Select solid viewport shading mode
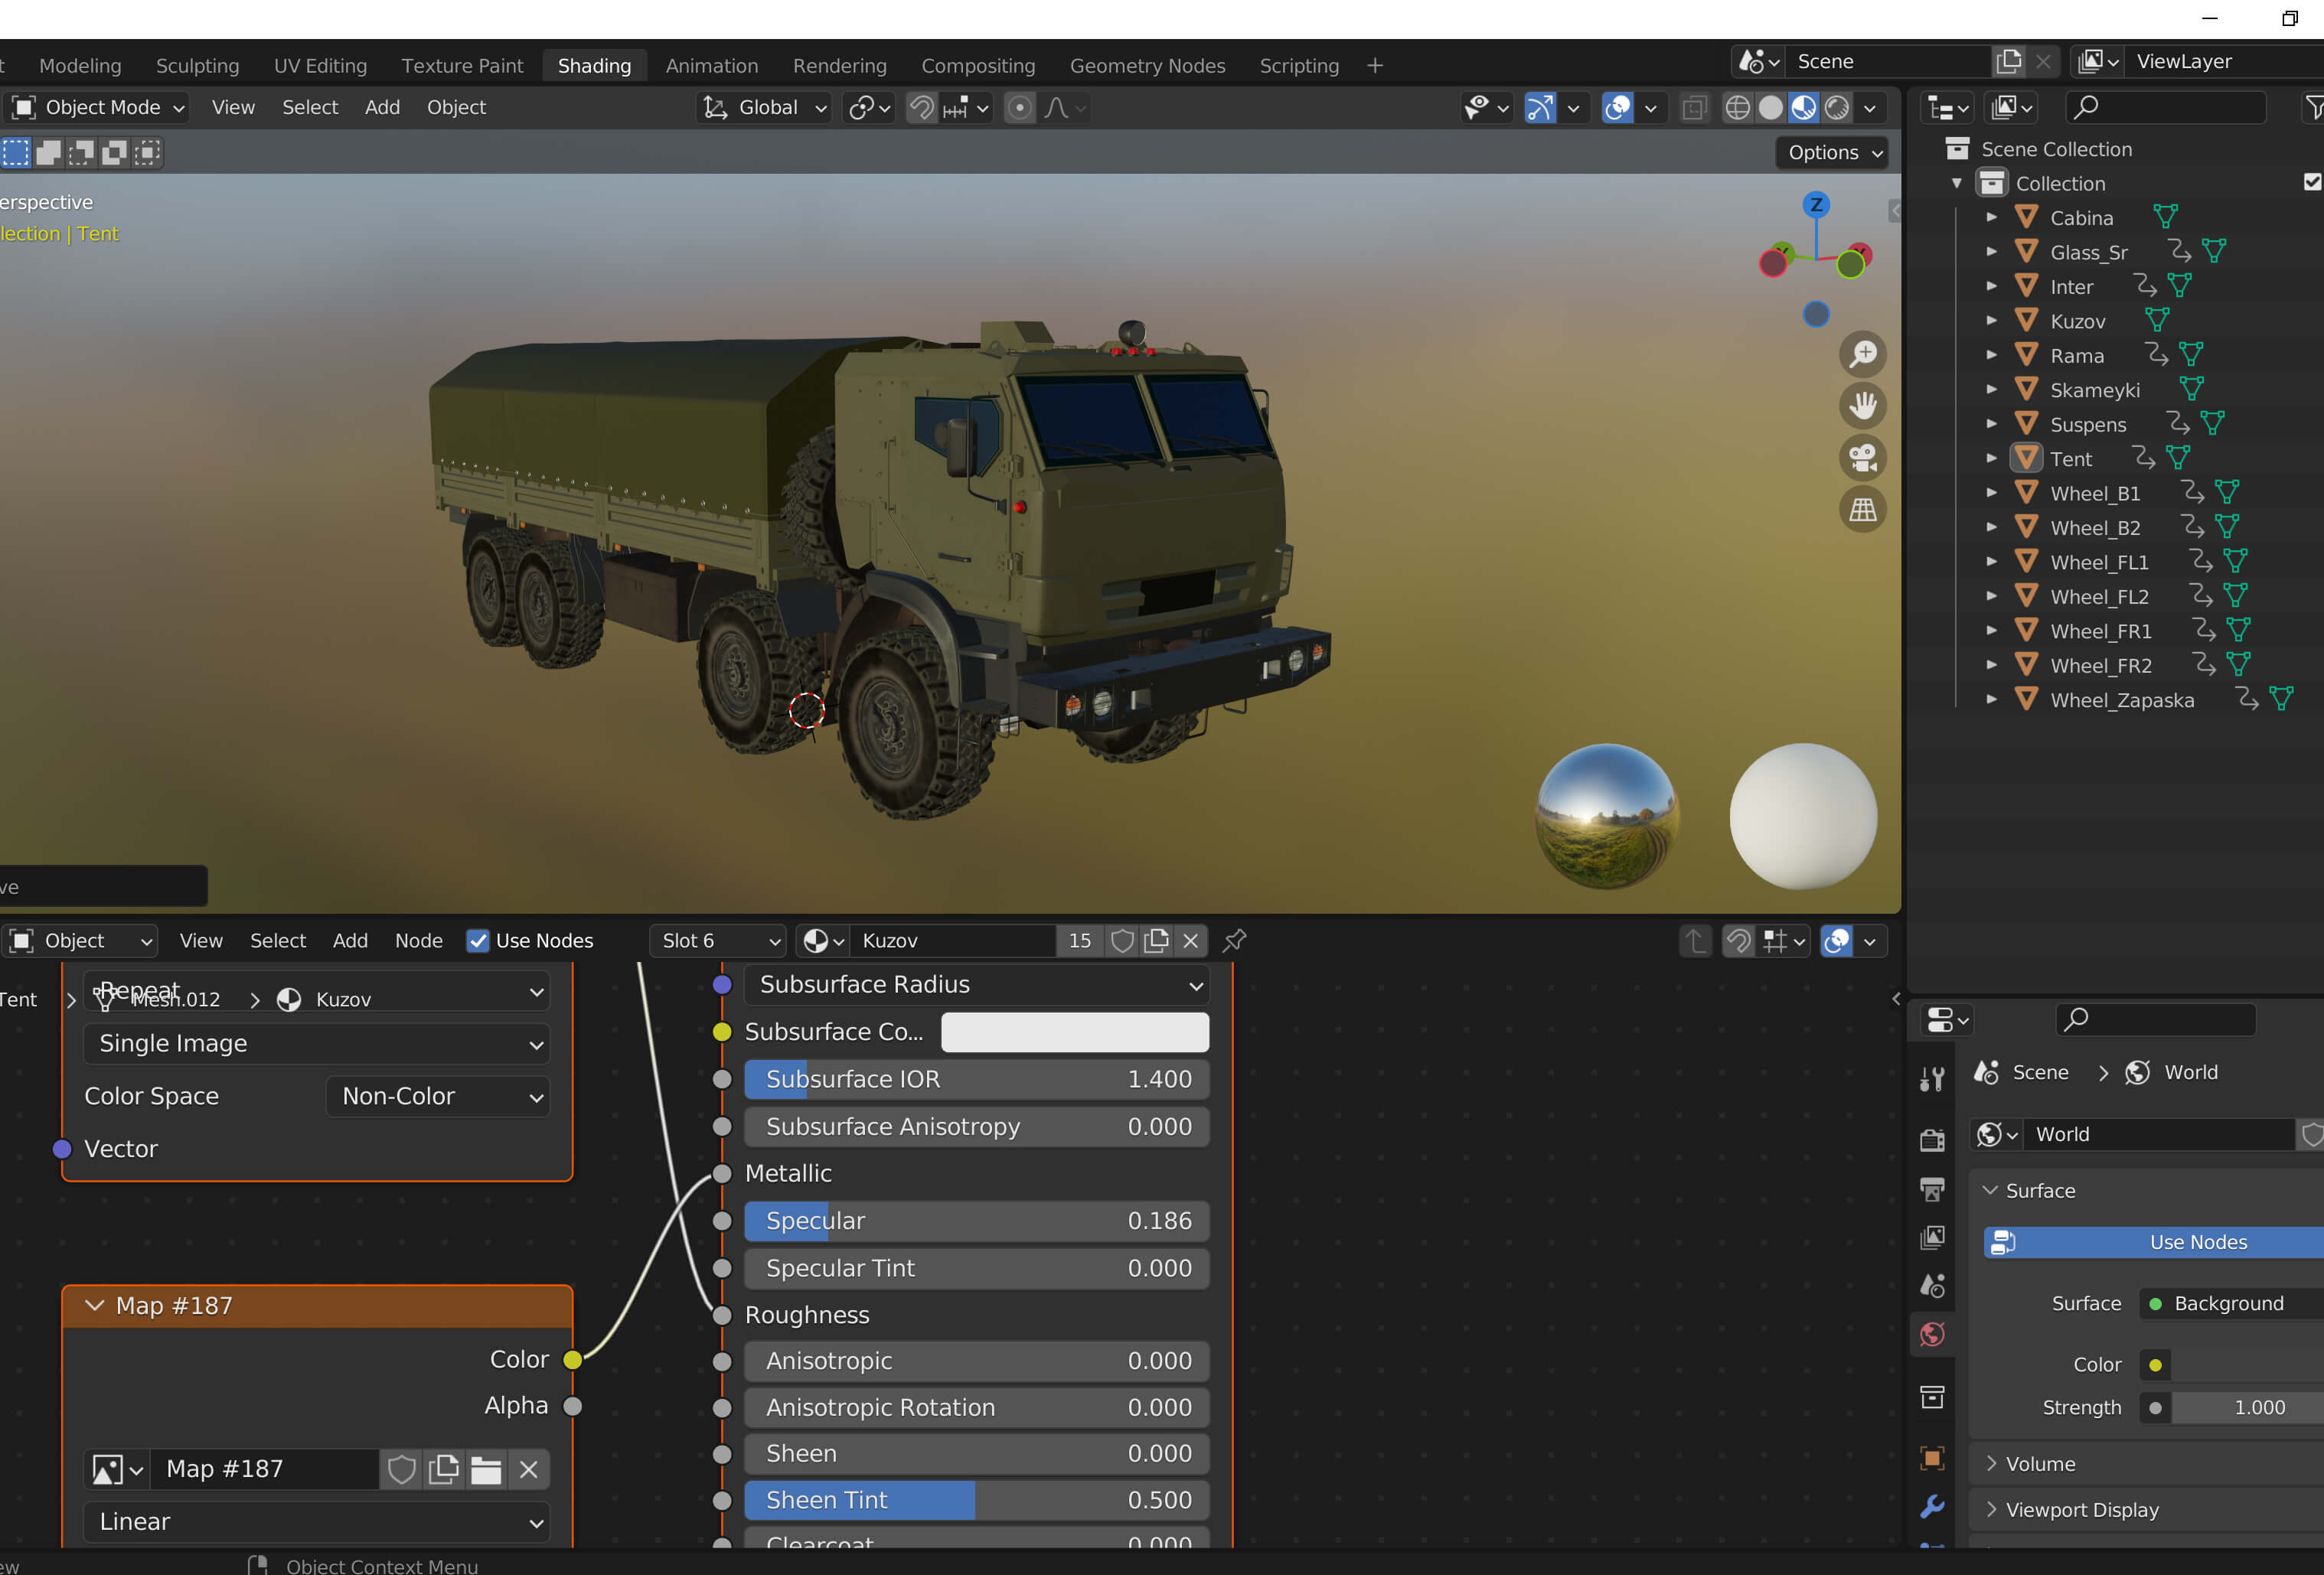This screenshot has width=2324, height=1575. [1770, 108]
